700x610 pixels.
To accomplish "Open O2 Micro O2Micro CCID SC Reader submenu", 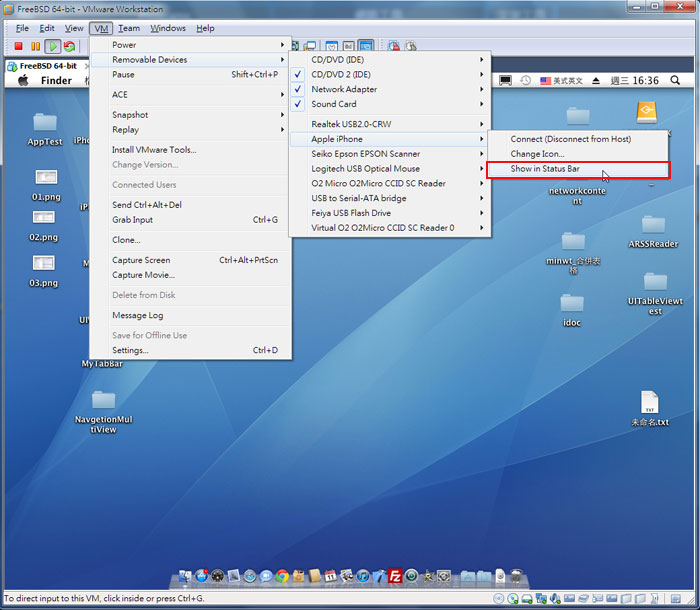I will point(391,183).
